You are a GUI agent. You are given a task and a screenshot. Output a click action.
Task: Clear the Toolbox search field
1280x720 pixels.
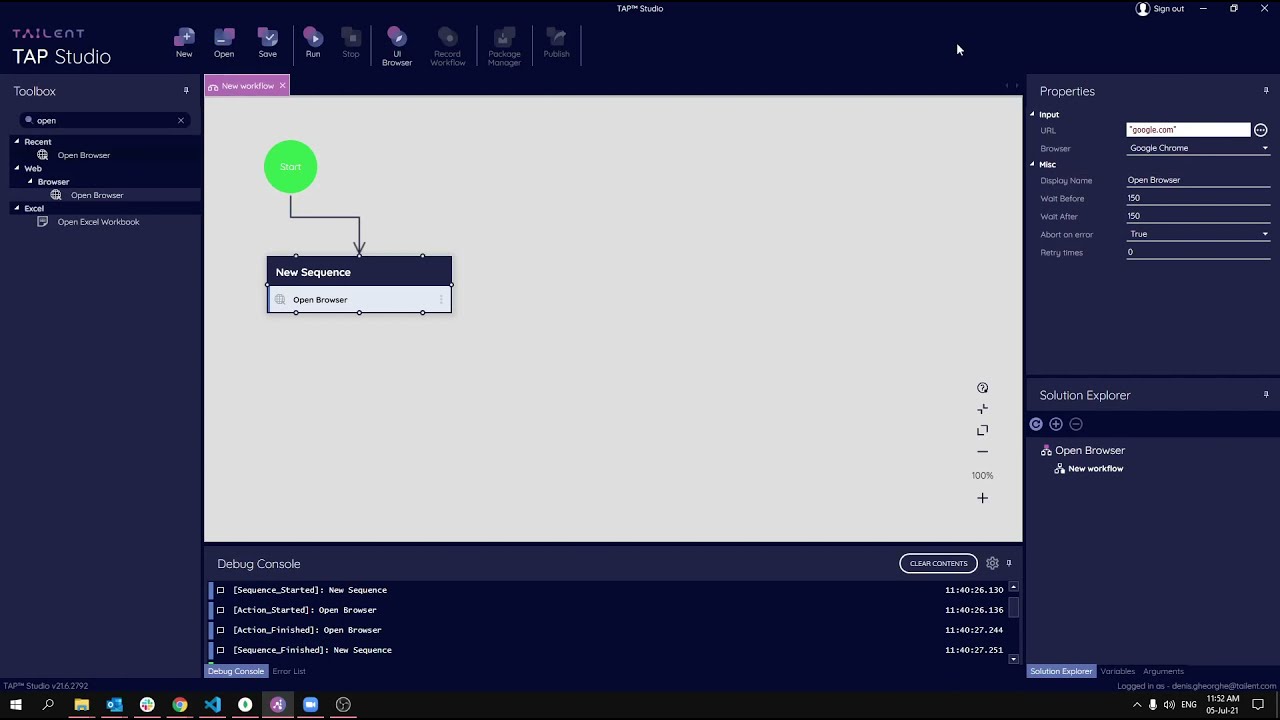(x=181, y=120)
